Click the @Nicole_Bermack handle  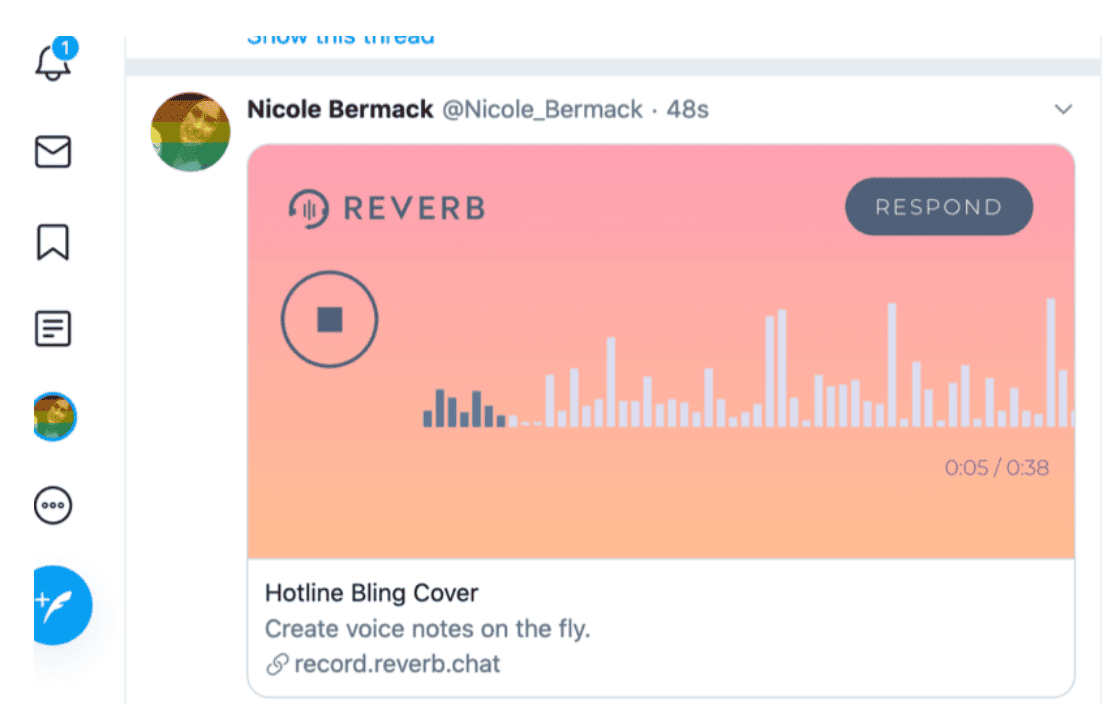[543, 110]
